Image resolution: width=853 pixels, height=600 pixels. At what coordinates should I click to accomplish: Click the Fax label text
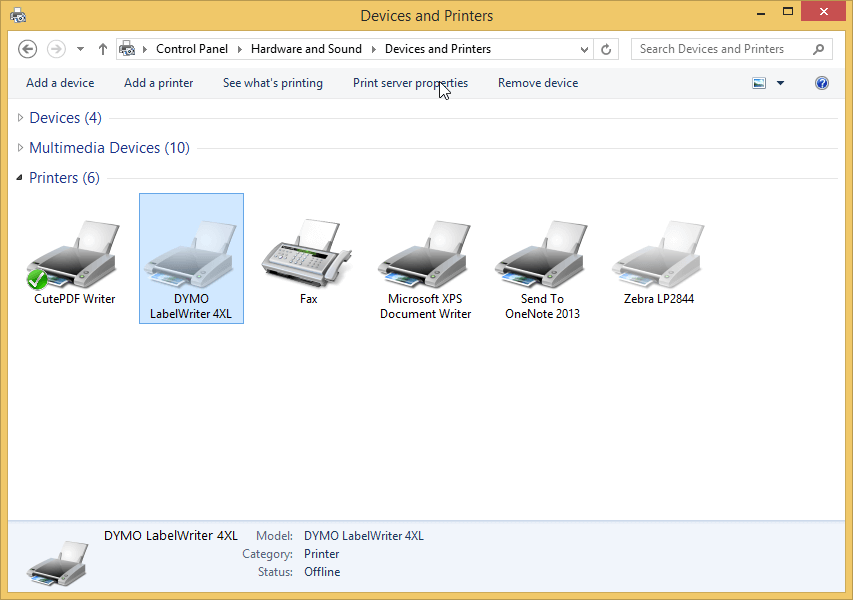click(308, 299)
